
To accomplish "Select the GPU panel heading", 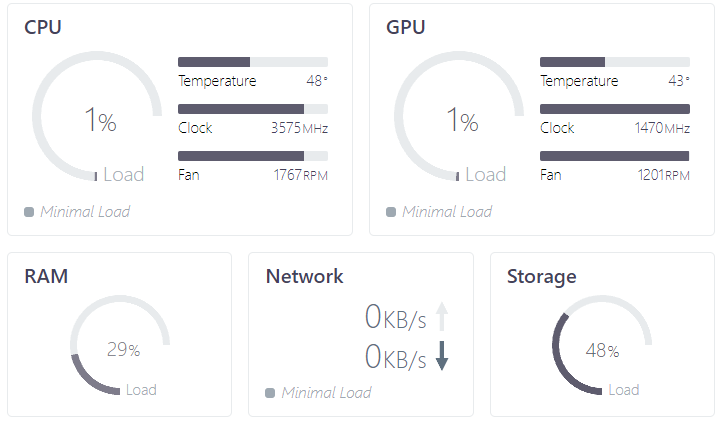I will coord(406,28).
